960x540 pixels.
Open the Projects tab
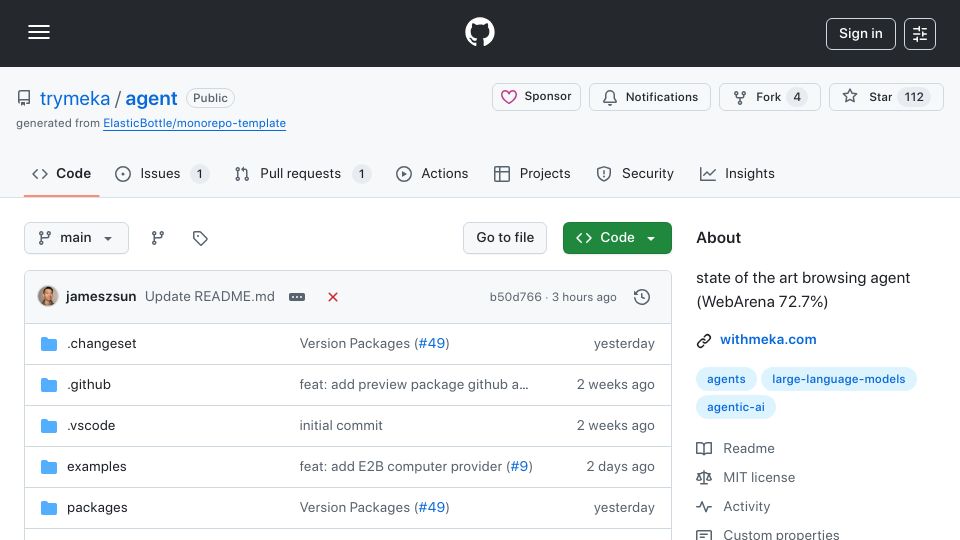pos(531,174)
